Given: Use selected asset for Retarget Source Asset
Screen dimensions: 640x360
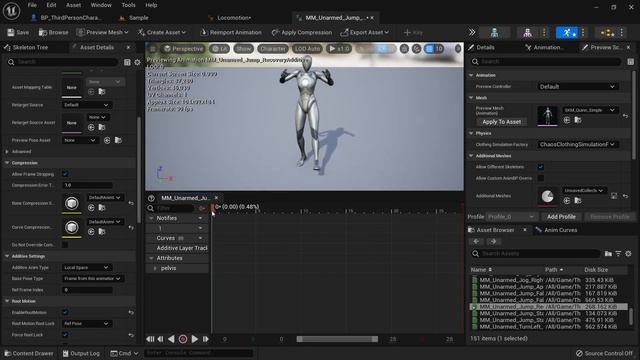Looking at the screenshot, I should [x=91, y=127].
